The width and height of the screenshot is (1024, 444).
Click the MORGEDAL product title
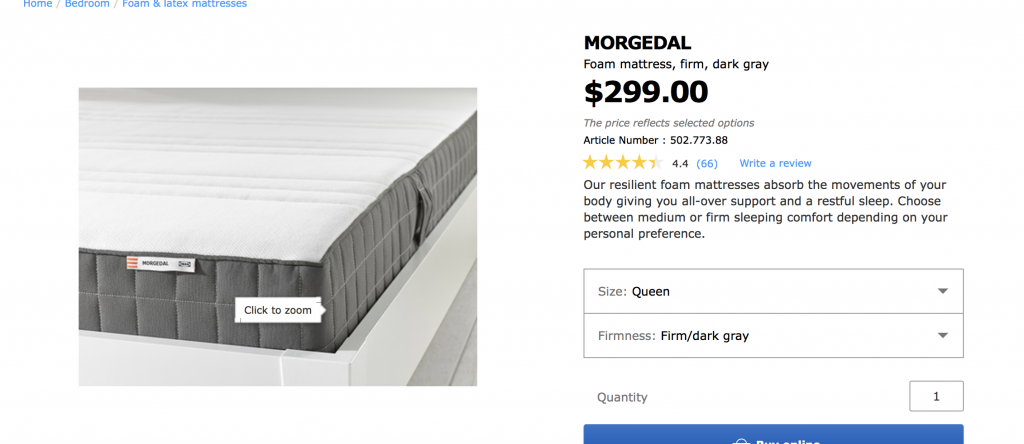tap(637, 43)
